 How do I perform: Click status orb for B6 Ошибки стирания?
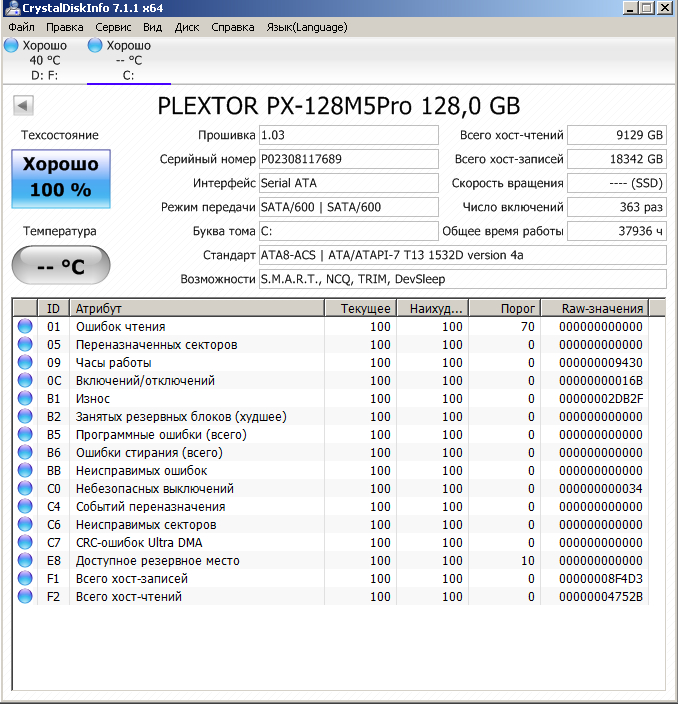(25, 452)
